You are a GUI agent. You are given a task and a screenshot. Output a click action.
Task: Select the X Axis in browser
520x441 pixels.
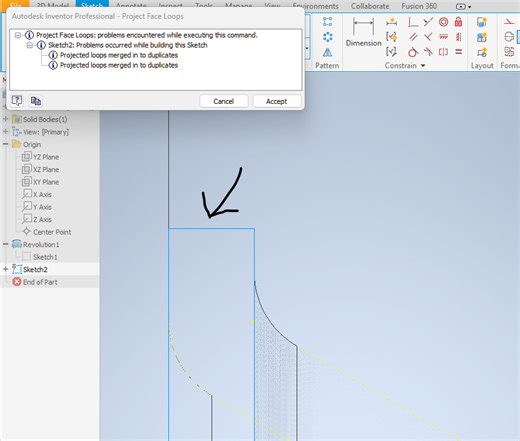pyautogui.click(x=37, y=194)
